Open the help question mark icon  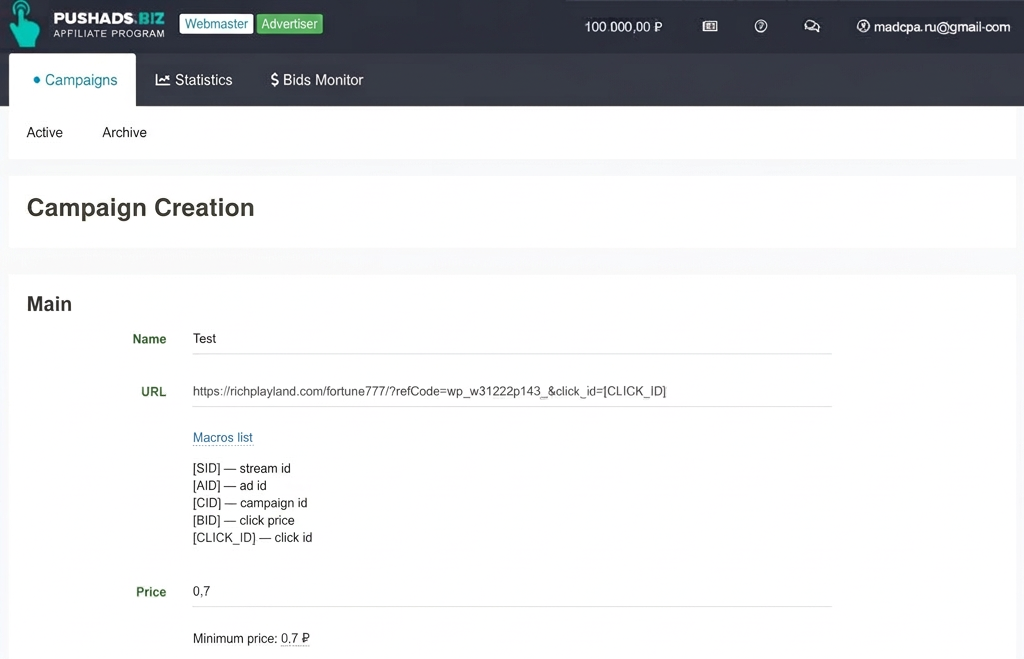(x=761, y=26)
